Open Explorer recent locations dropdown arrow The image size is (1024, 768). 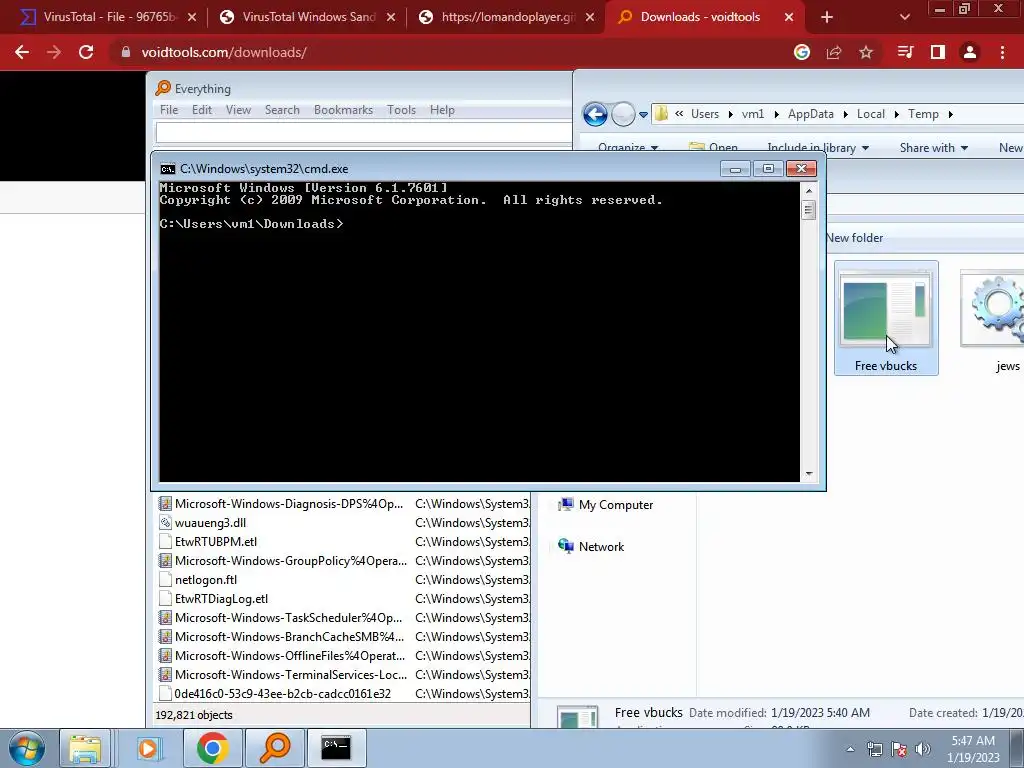(x=643, y=115)
